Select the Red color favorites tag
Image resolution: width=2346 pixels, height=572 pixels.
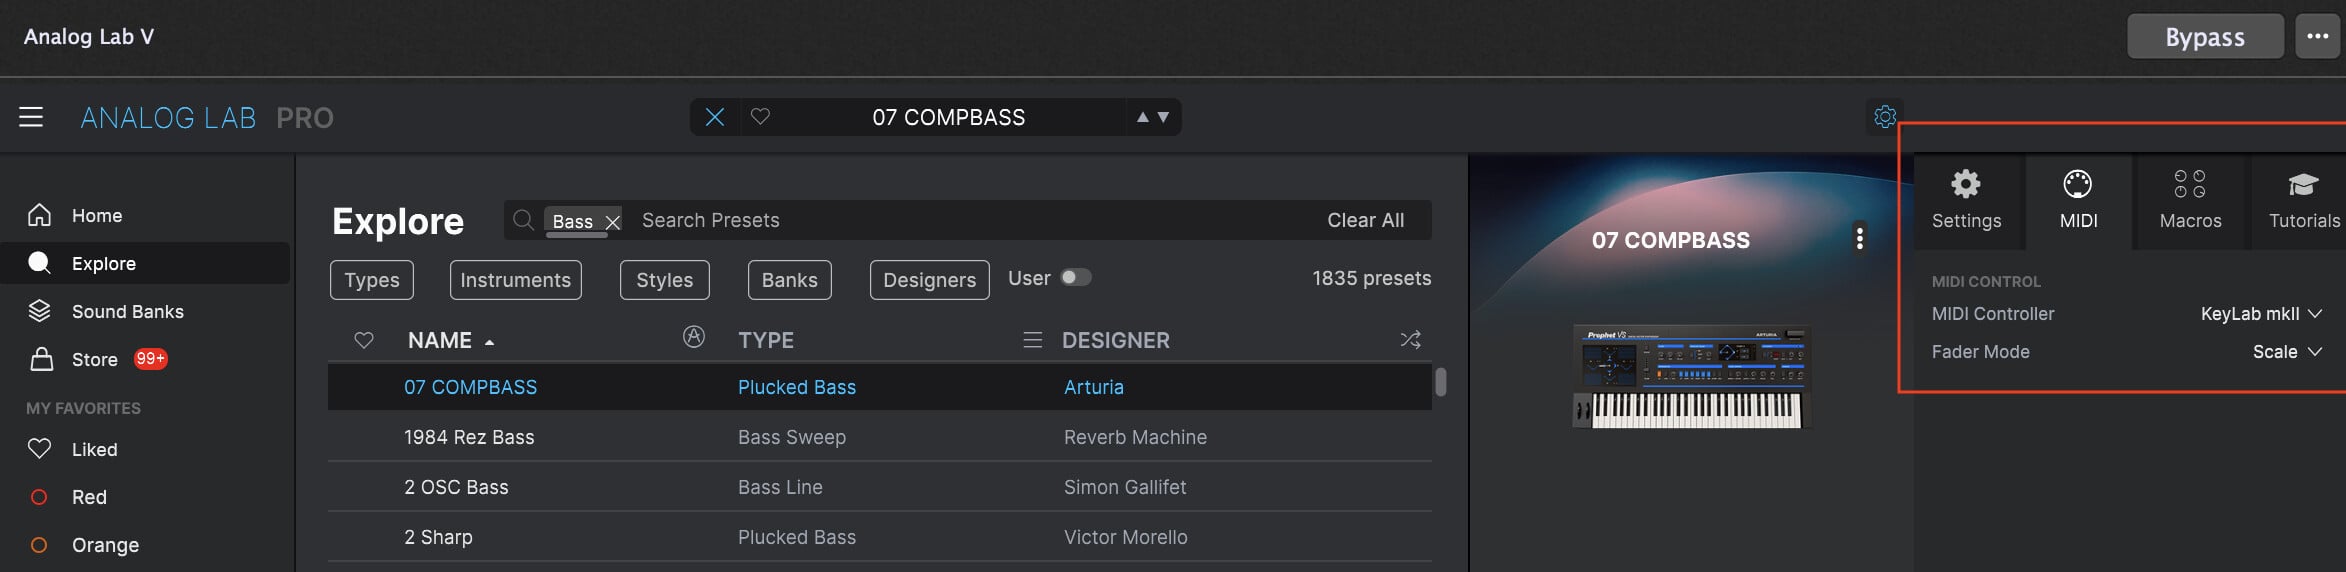(89, 497)
